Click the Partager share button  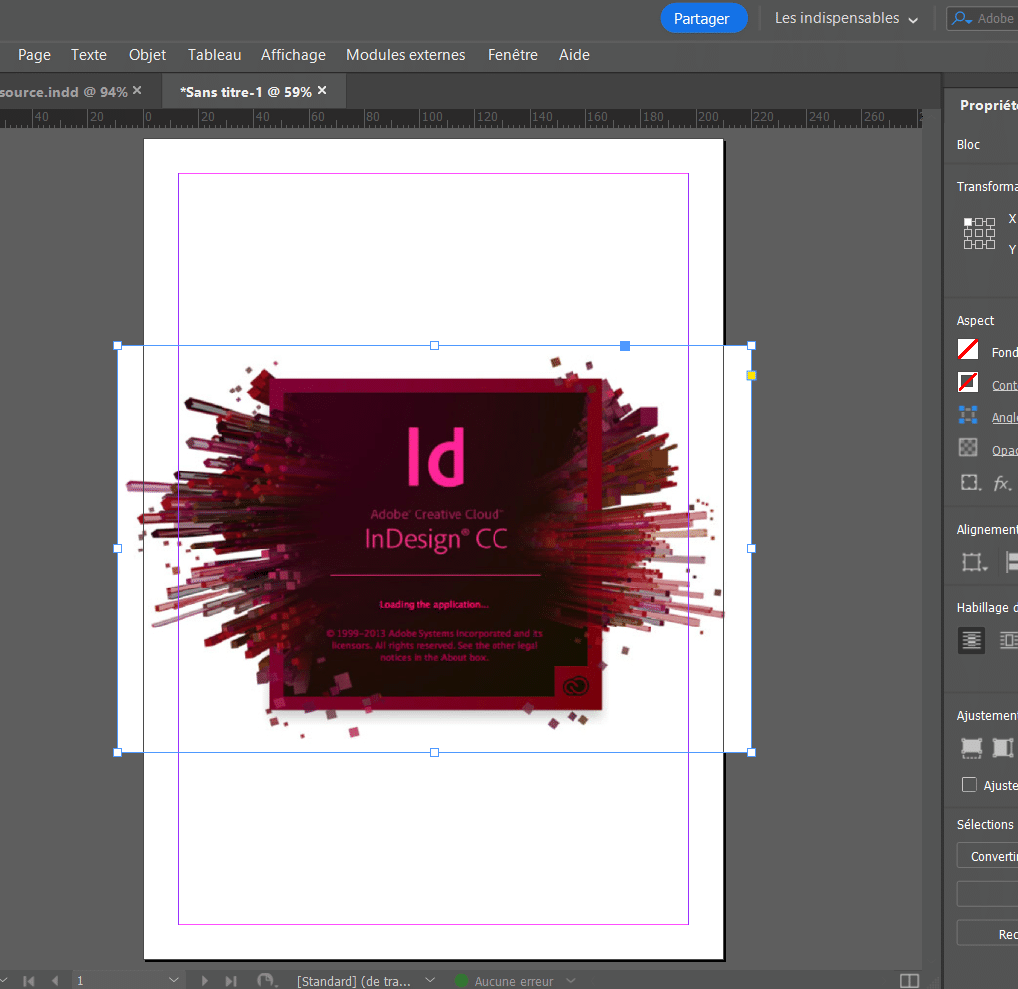(x=704, y=19)
